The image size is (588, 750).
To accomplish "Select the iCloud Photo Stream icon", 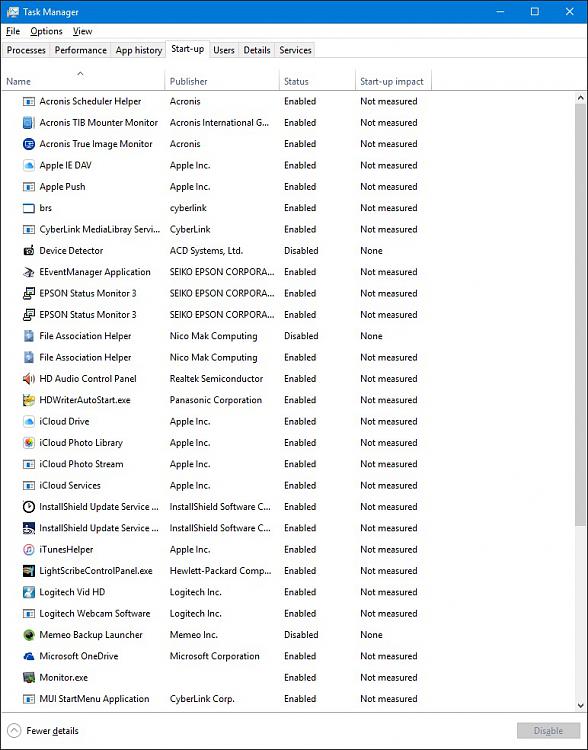I will tap(29, 464).
